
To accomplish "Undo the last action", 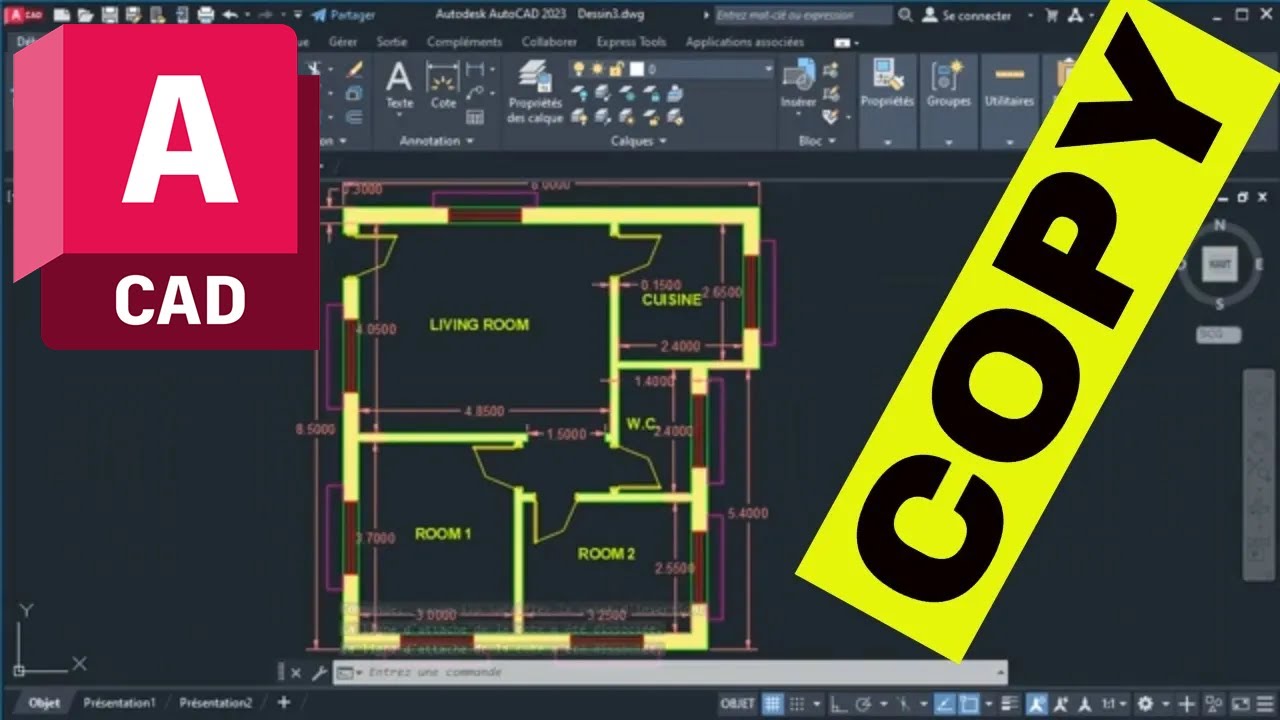I will coord(230,15).
